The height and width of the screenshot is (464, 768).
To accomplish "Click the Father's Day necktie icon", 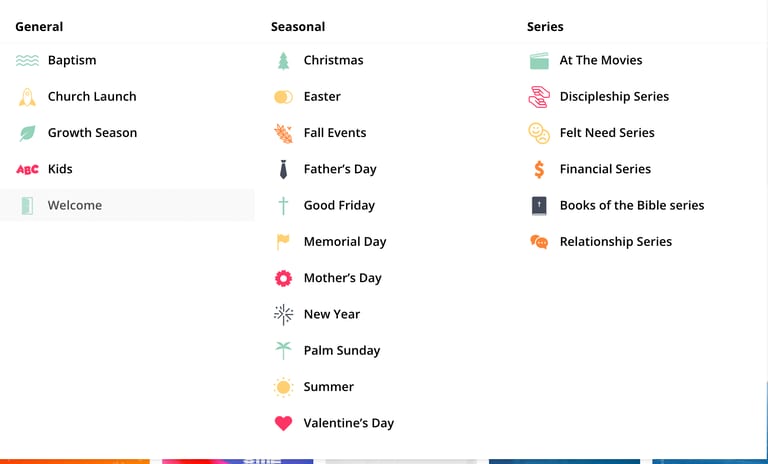I will point(283,169).
